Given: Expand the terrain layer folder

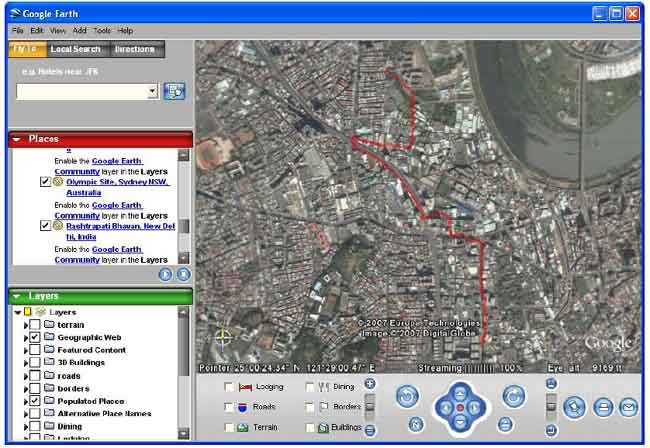Looking at the screenshot, I should coord(26,325).
